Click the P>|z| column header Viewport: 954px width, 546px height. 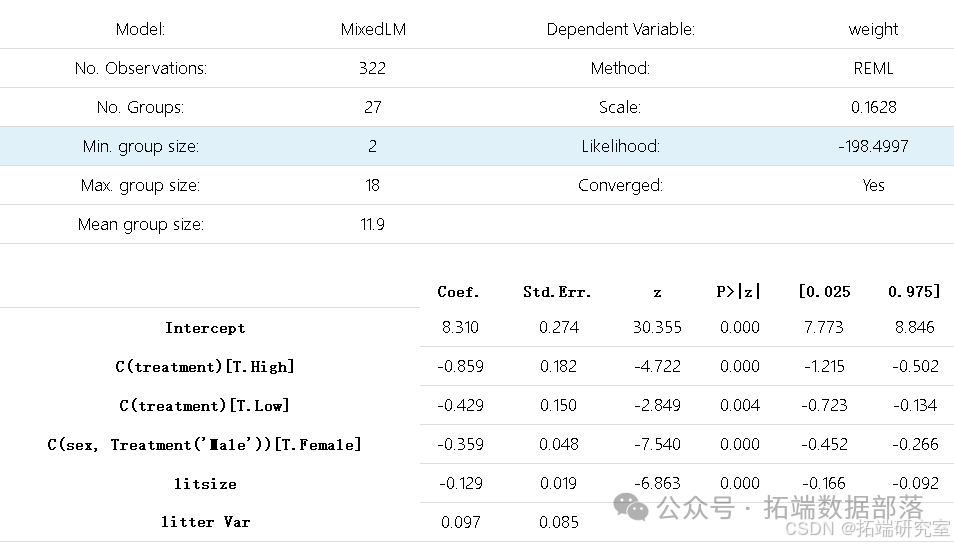739,292
